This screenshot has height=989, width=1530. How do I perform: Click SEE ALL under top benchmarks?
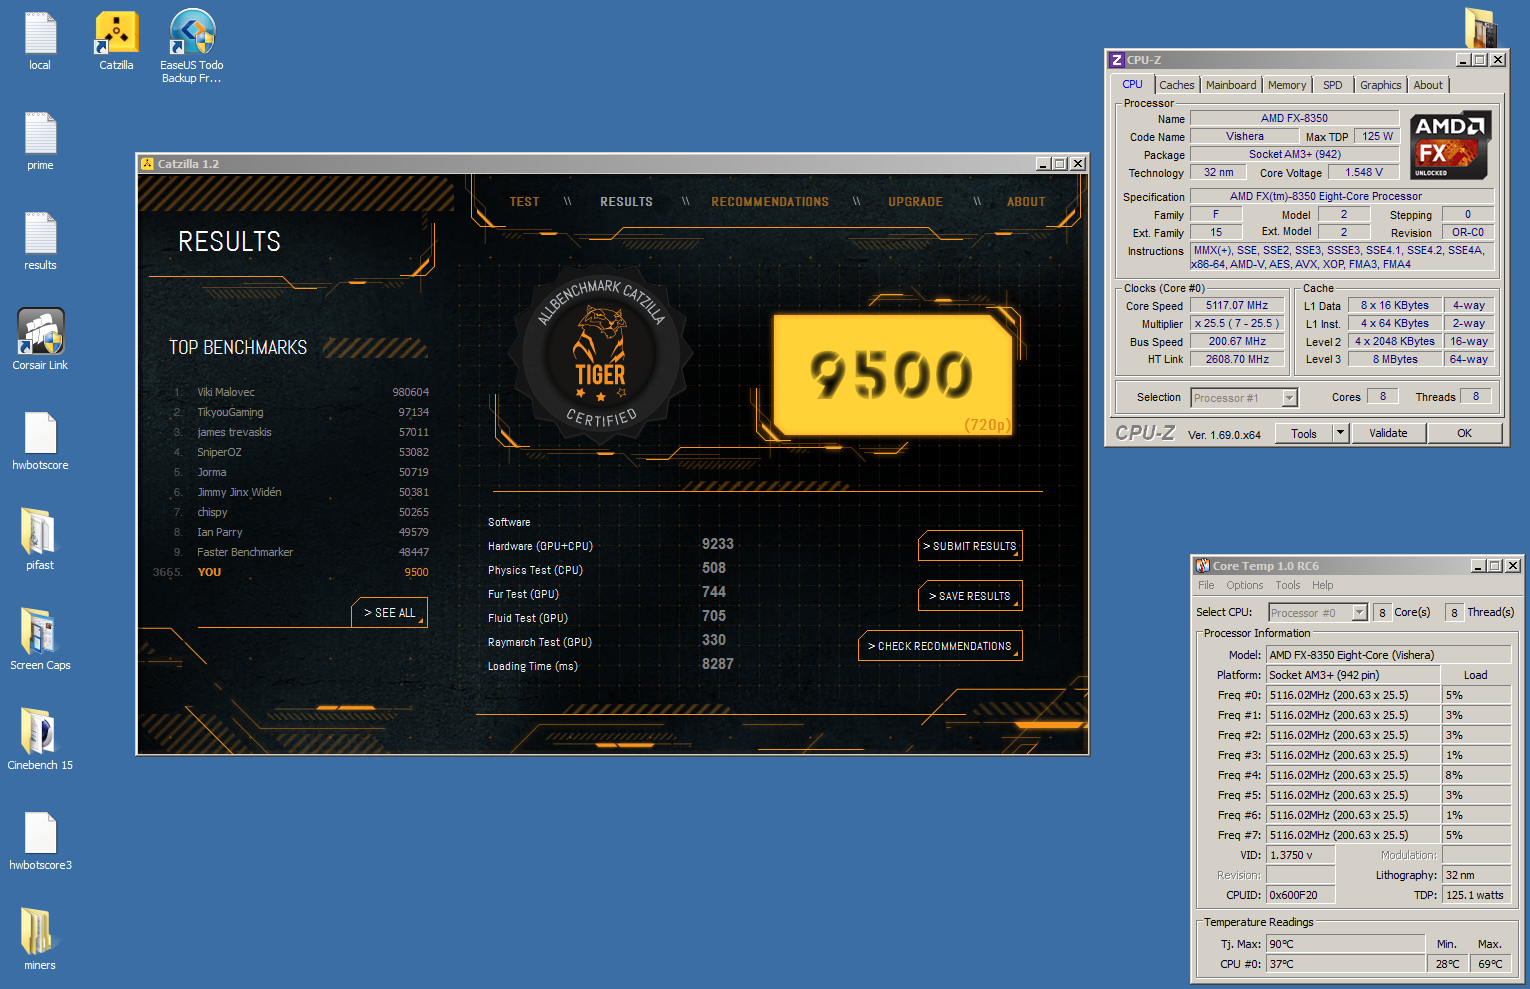[x=389, y=613]
